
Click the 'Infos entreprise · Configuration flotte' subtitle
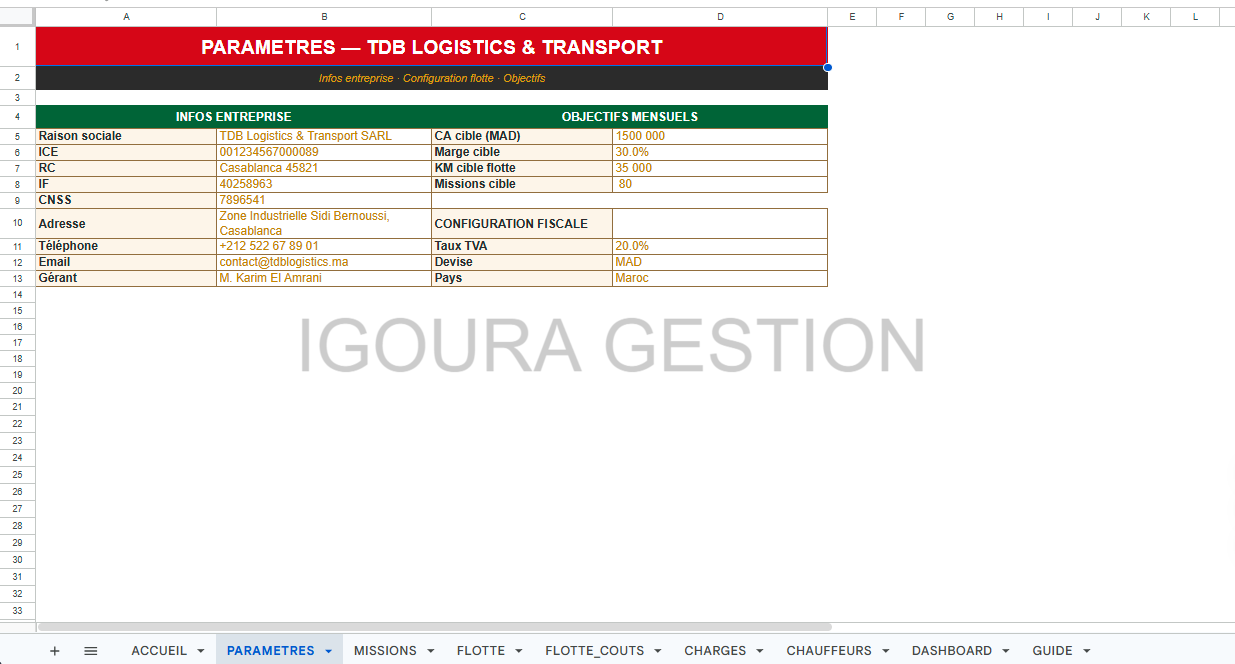click(432, 78)
